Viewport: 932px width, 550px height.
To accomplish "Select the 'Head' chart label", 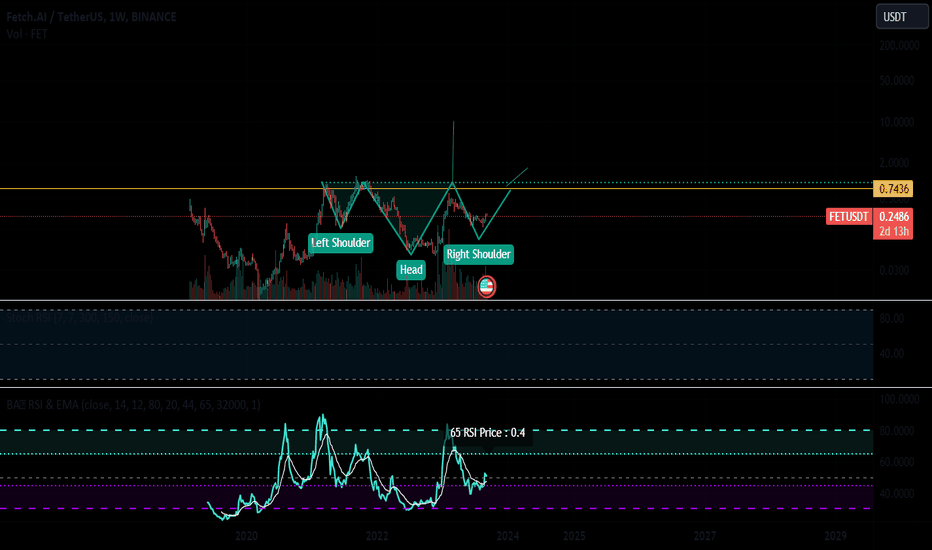I will click(x=411, y=269).
